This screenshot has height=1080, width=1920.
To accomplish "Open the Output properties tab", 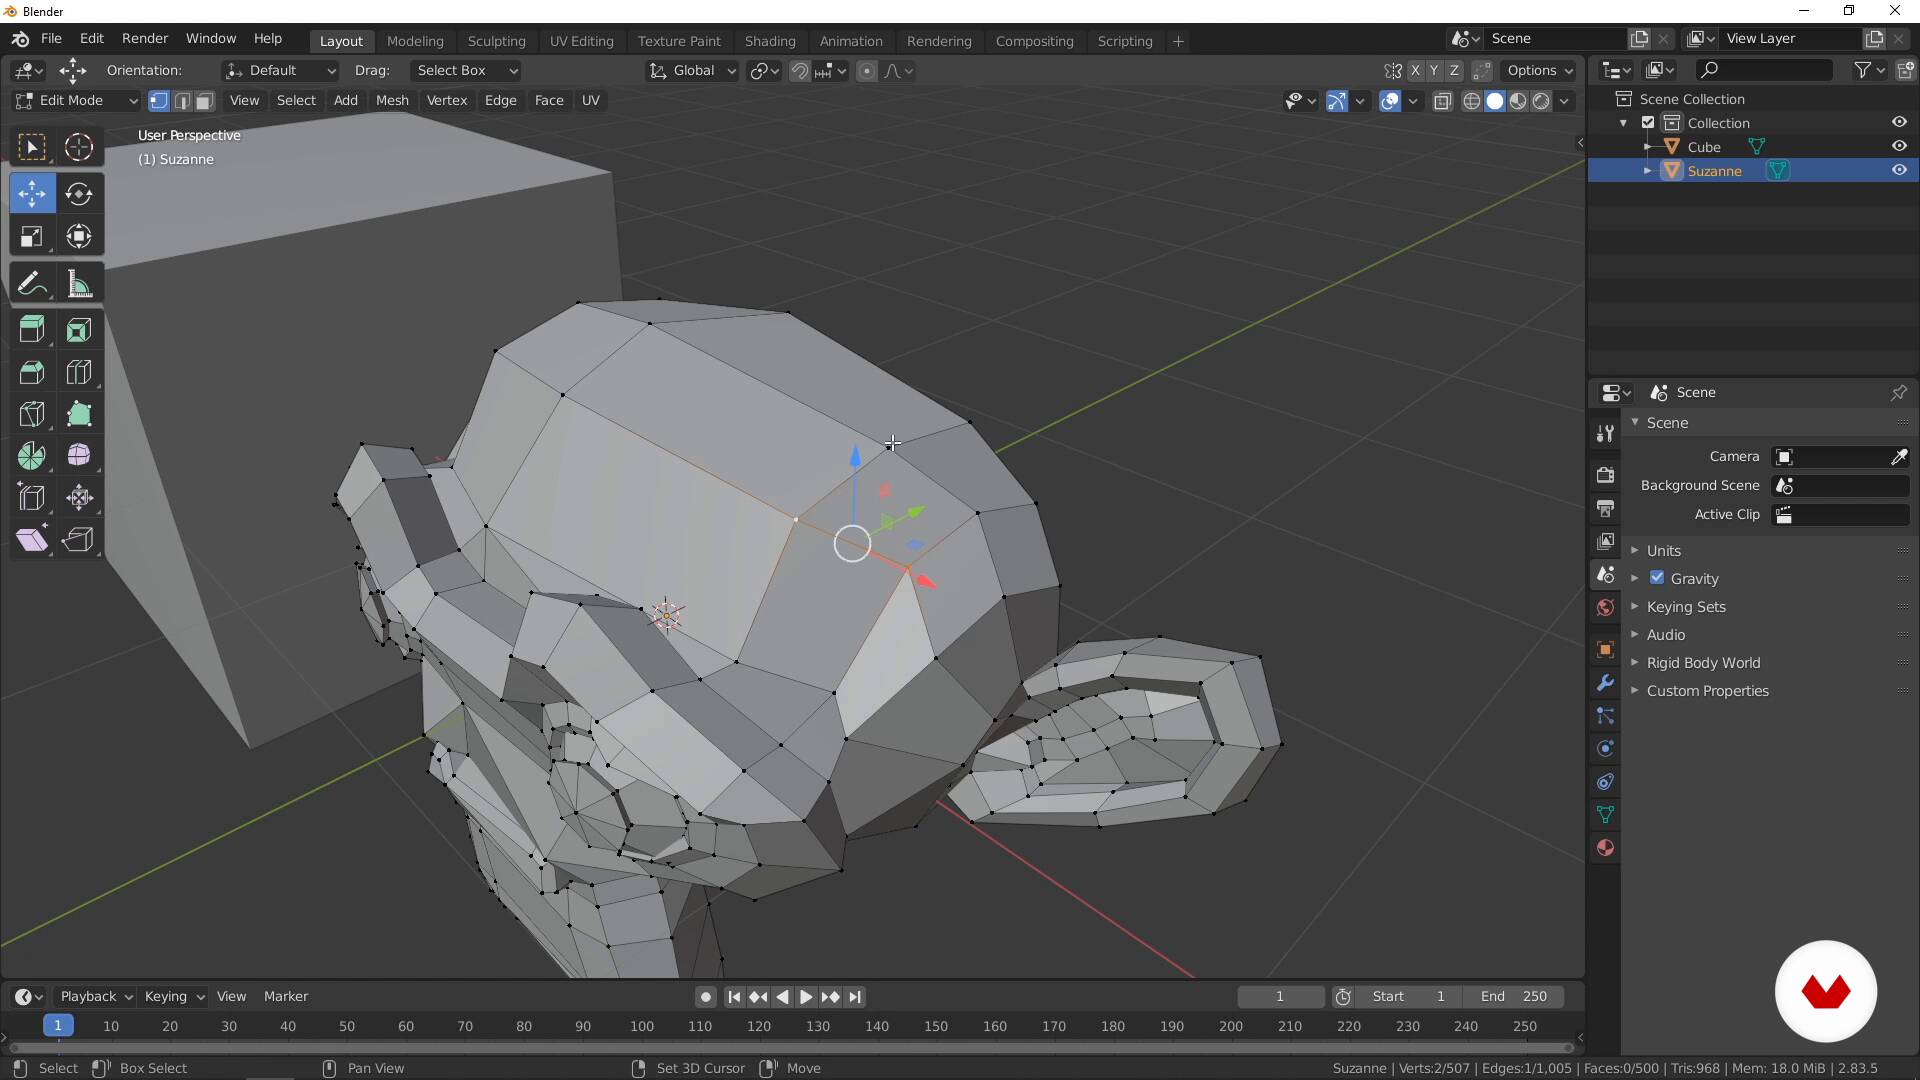I will [x=1605, y=508].
